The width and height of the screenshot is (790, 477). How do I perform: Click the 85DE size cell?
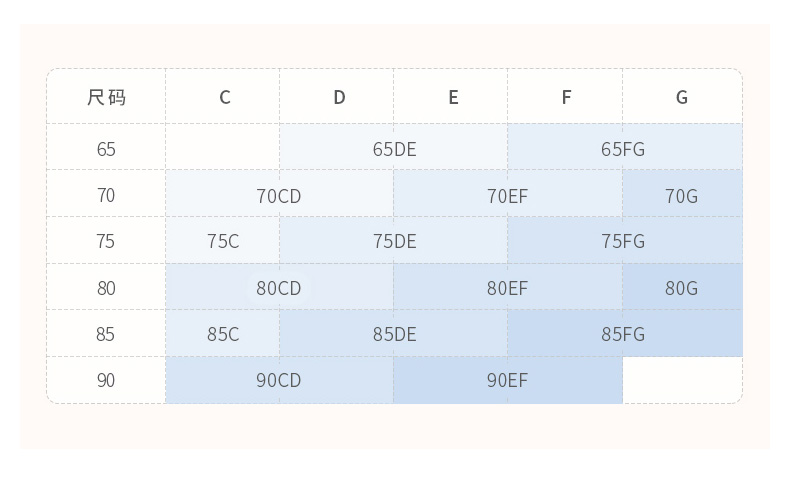[x=394, y=334]
